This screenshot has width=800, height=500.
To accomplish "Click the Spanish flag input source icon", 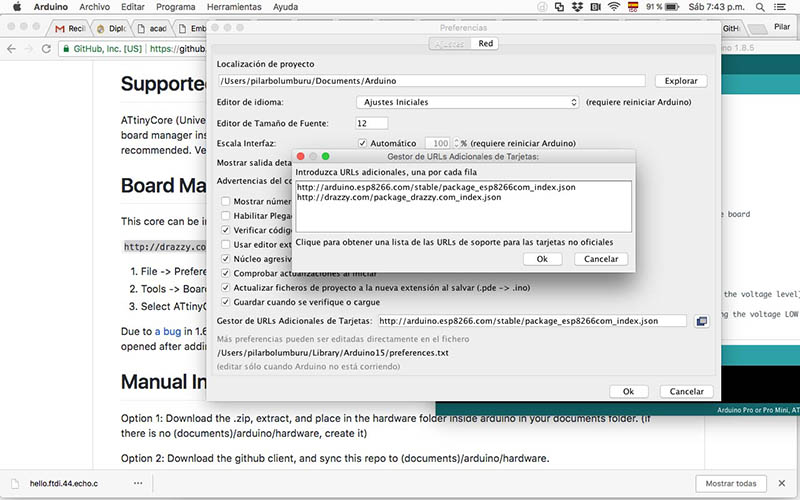I will click(x=633, y=7).
